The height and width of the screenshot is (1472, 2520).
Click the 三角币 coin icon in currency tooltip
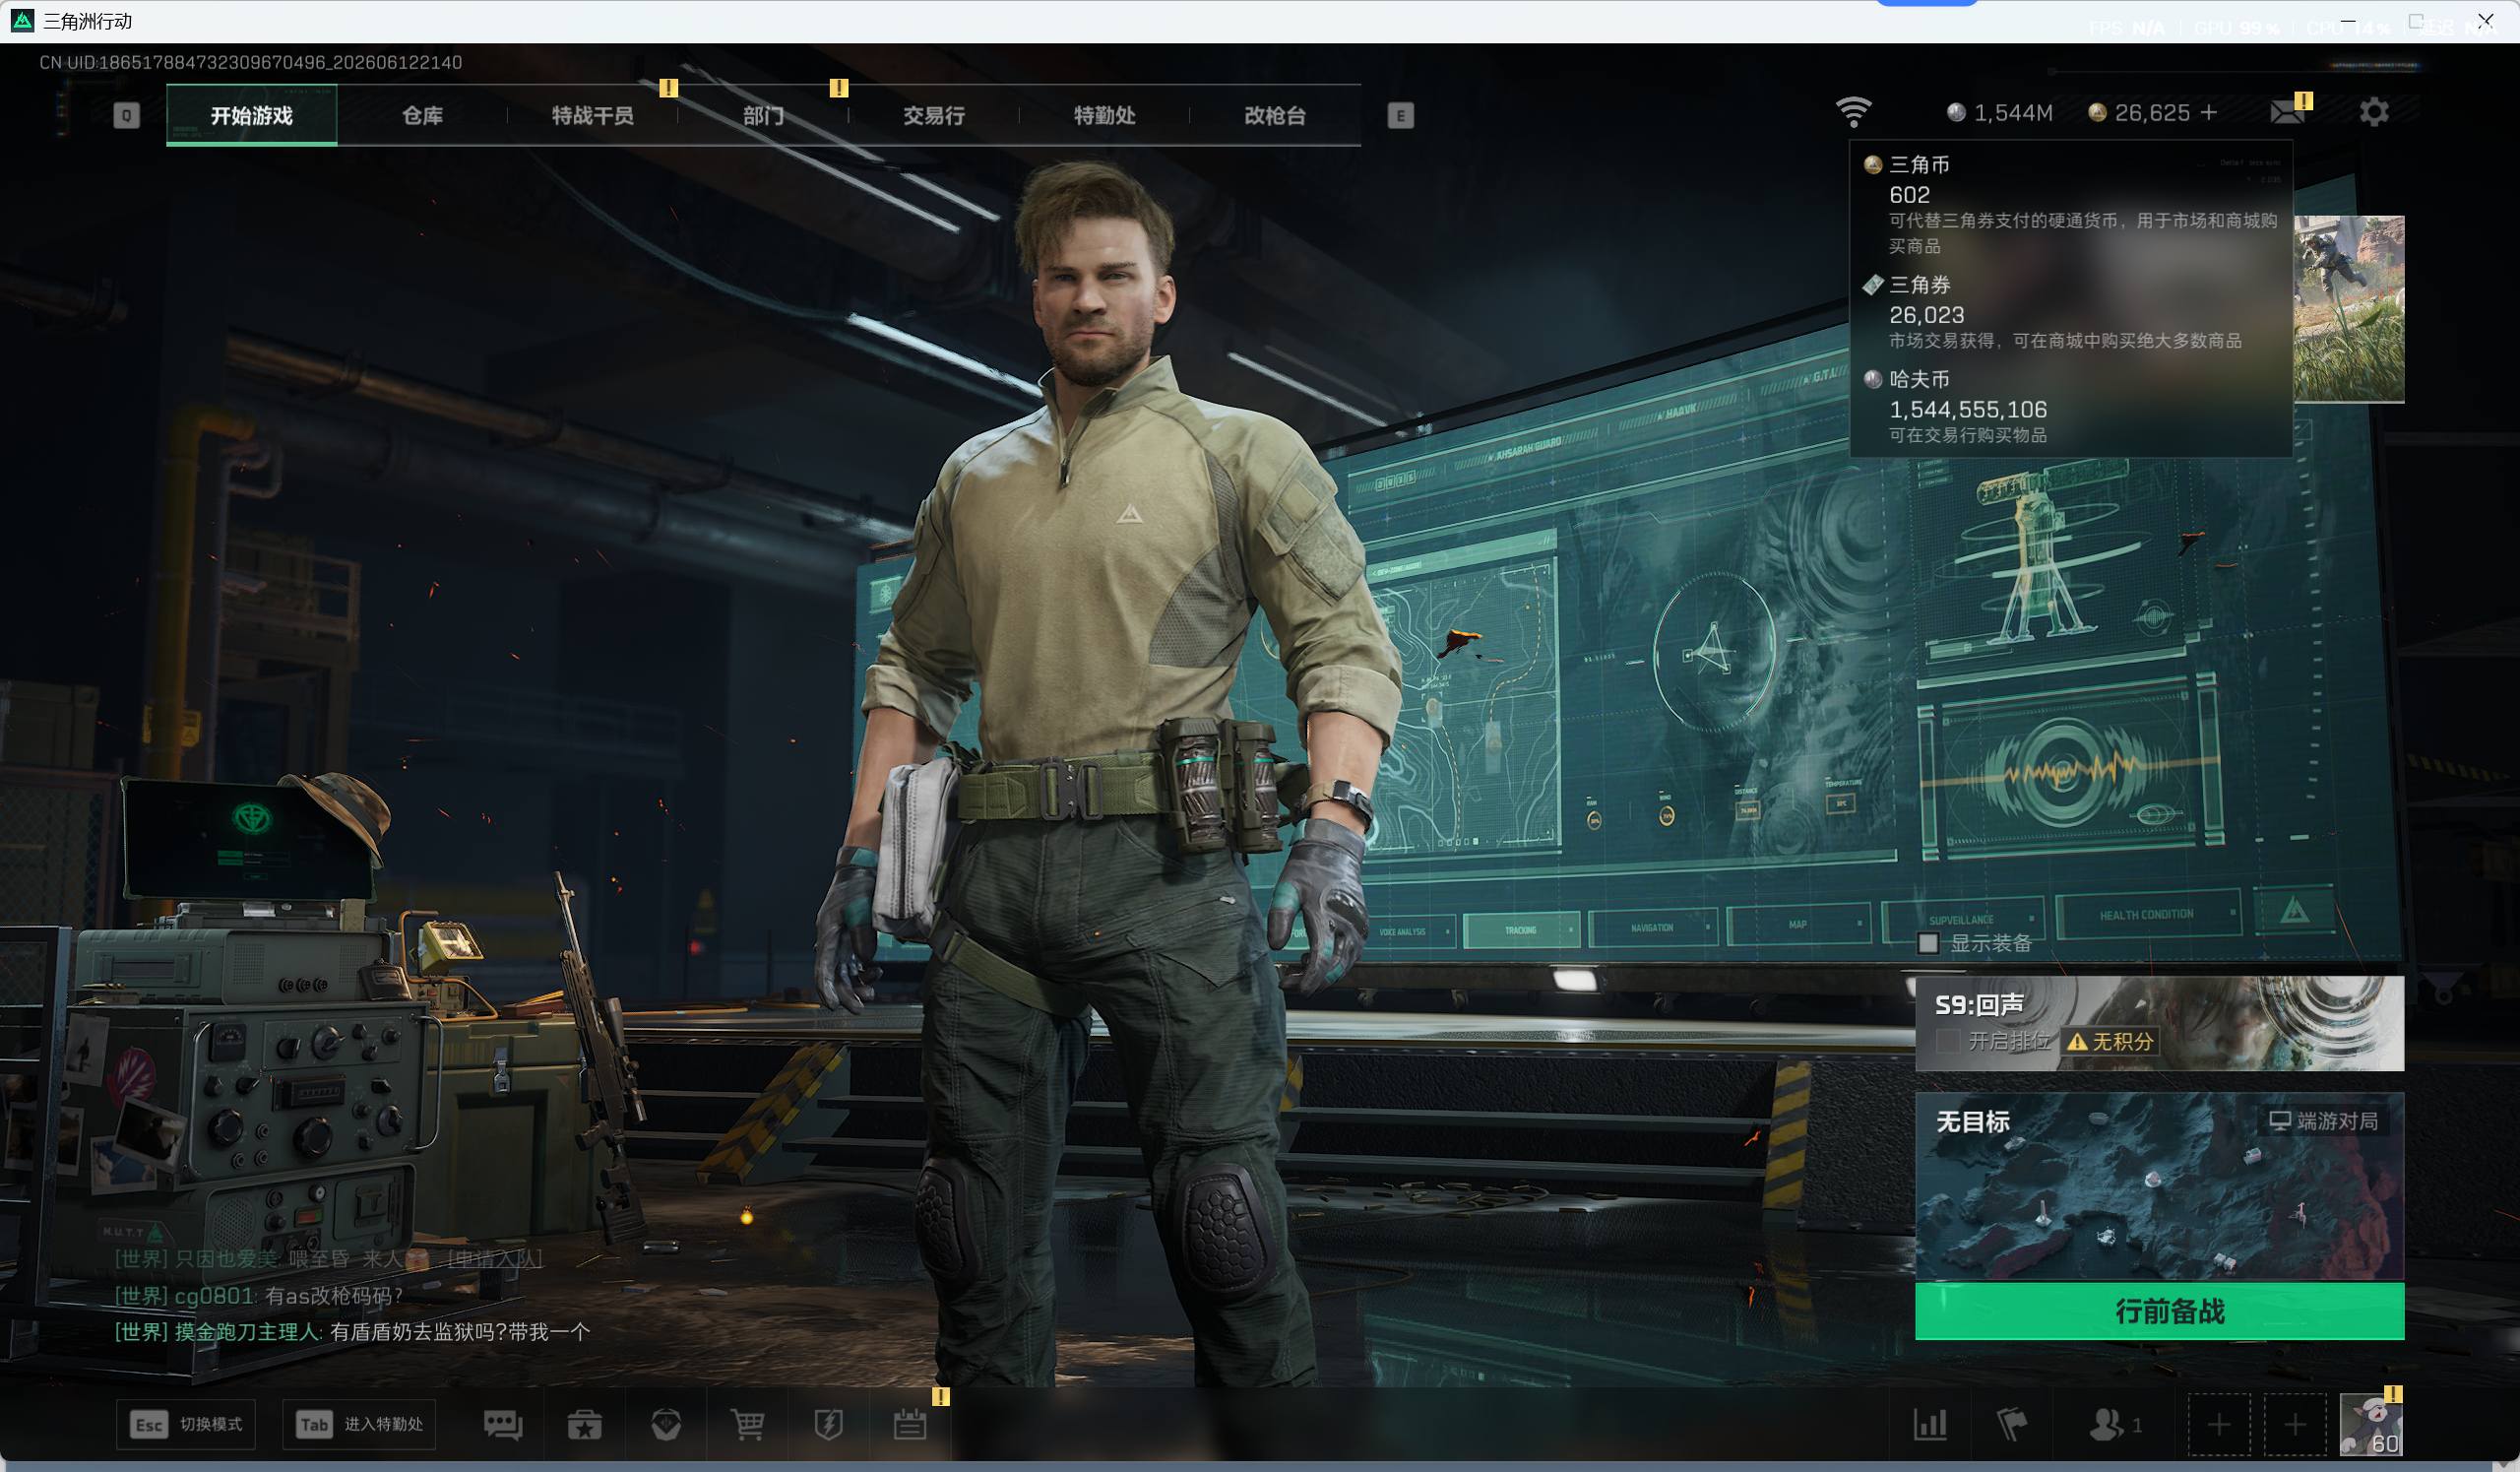point(1873,165)
